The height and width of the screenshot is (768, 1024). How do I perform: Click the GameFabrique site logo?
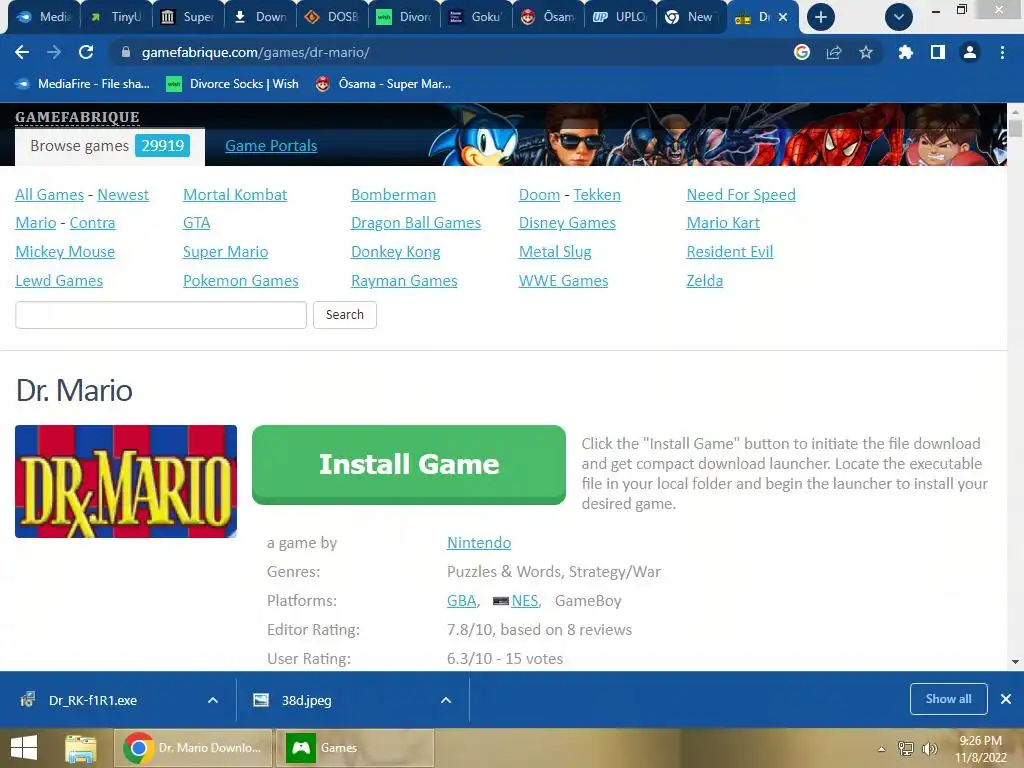(77, 117)
